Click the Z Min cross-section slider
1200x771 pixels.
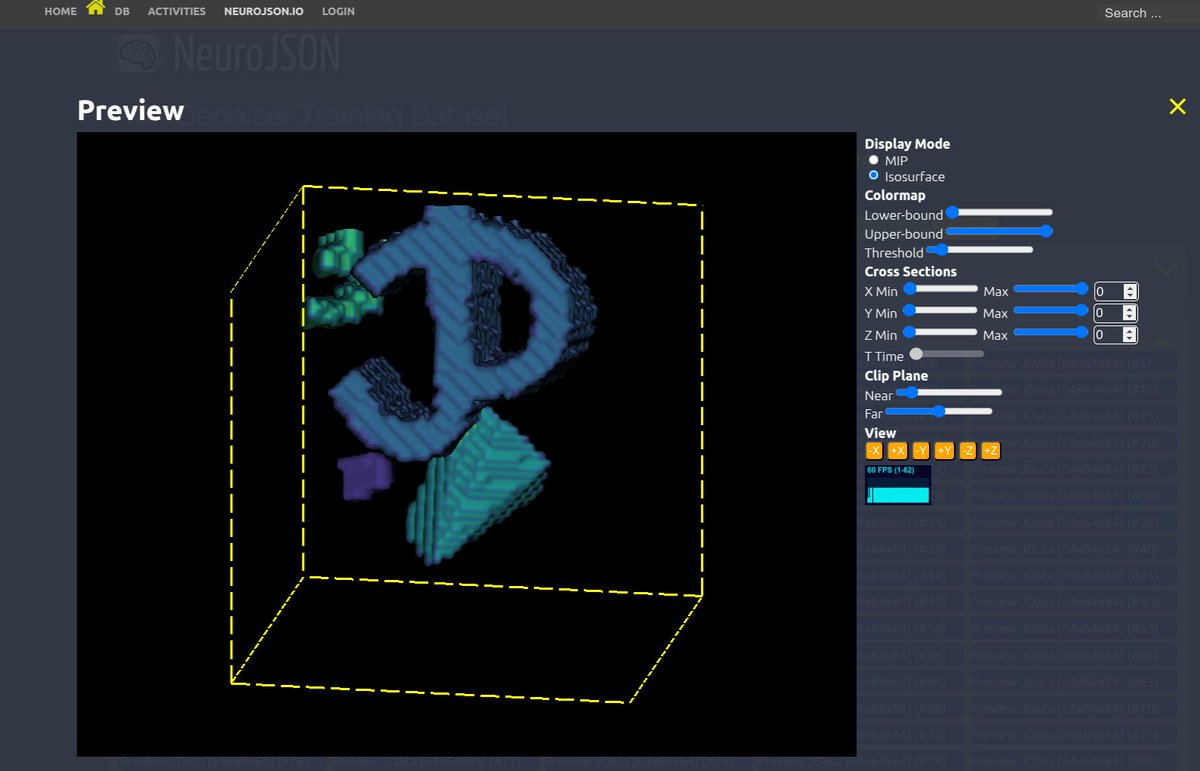940,333
